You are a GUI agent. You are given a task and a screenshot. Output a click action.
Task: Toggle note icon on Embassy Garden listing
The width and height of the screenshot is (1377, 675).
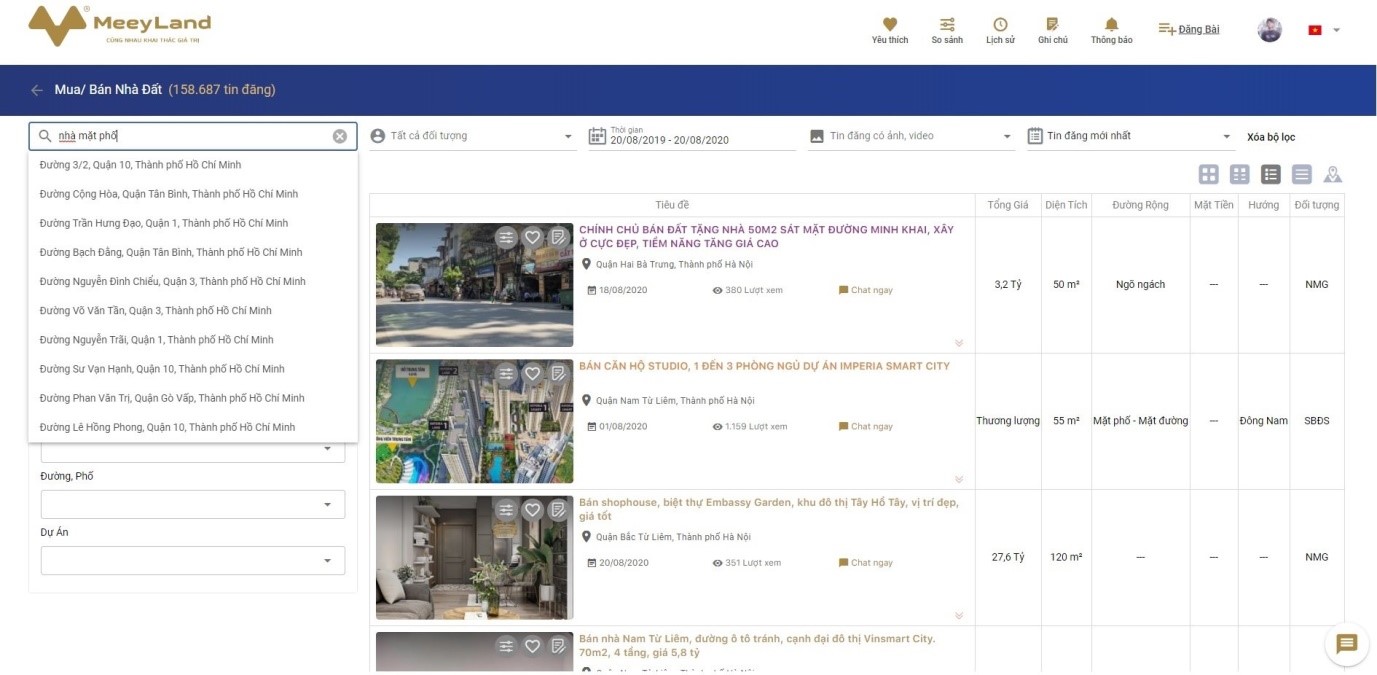(x=558, y=510)
